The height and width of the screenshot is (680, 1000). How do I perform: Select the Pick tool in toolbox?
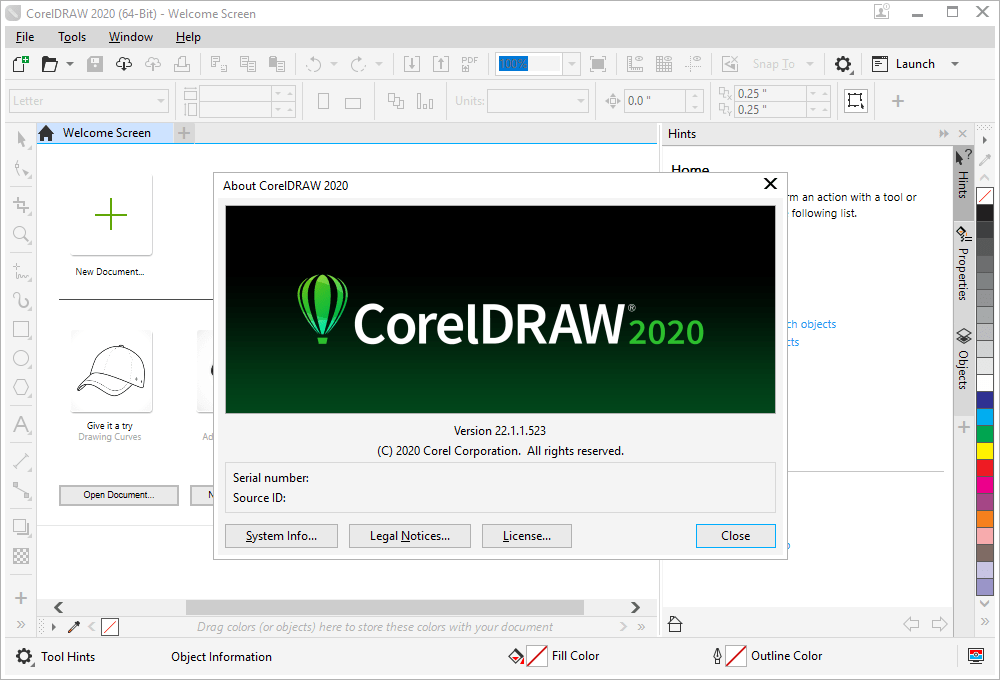tap(21, 139)
